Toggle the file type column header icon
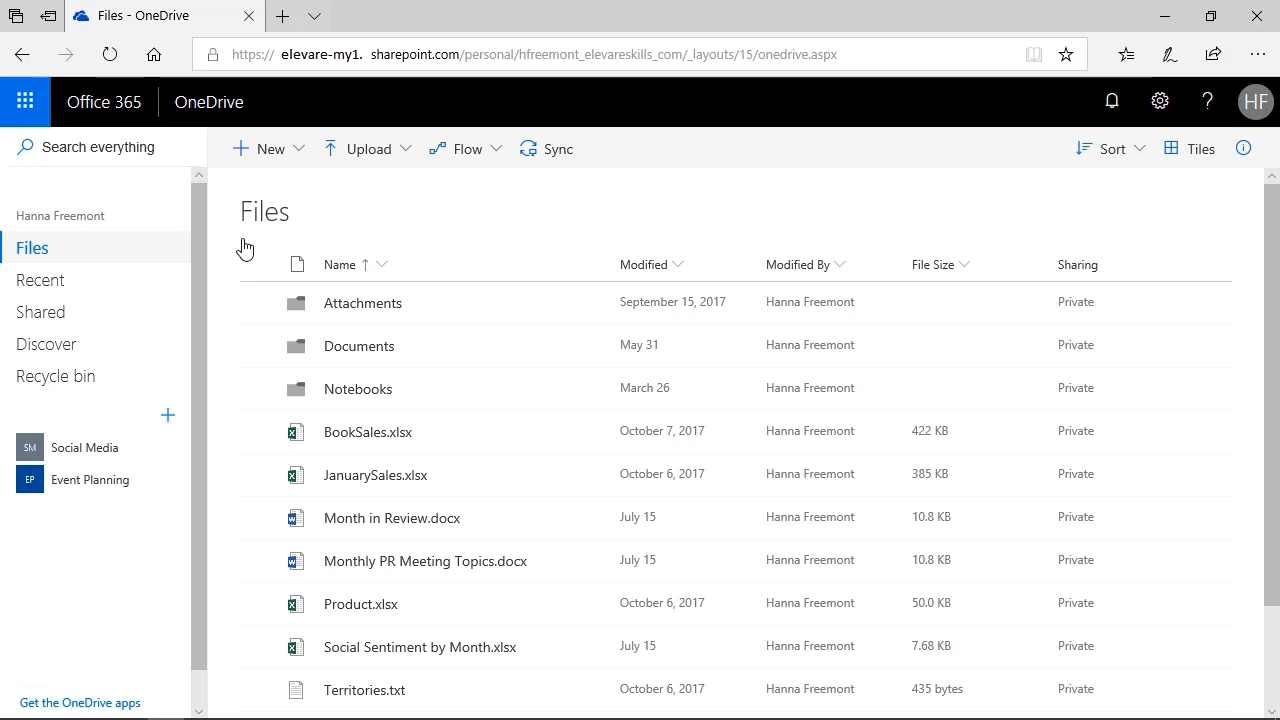This screenshot has width=1280, height=720. click(297, 265)
